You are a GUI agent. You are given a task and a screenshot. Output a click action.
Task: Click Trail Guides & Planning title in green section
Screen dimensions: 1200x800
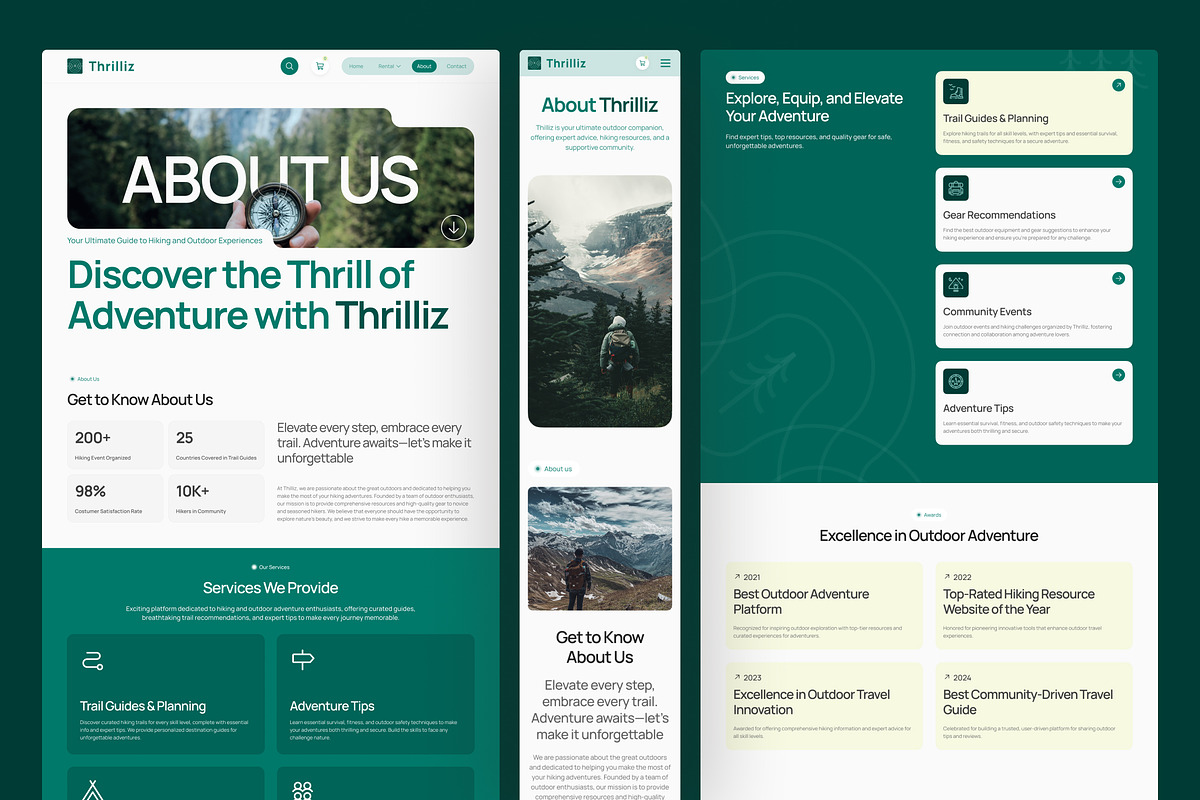[143, 706]
